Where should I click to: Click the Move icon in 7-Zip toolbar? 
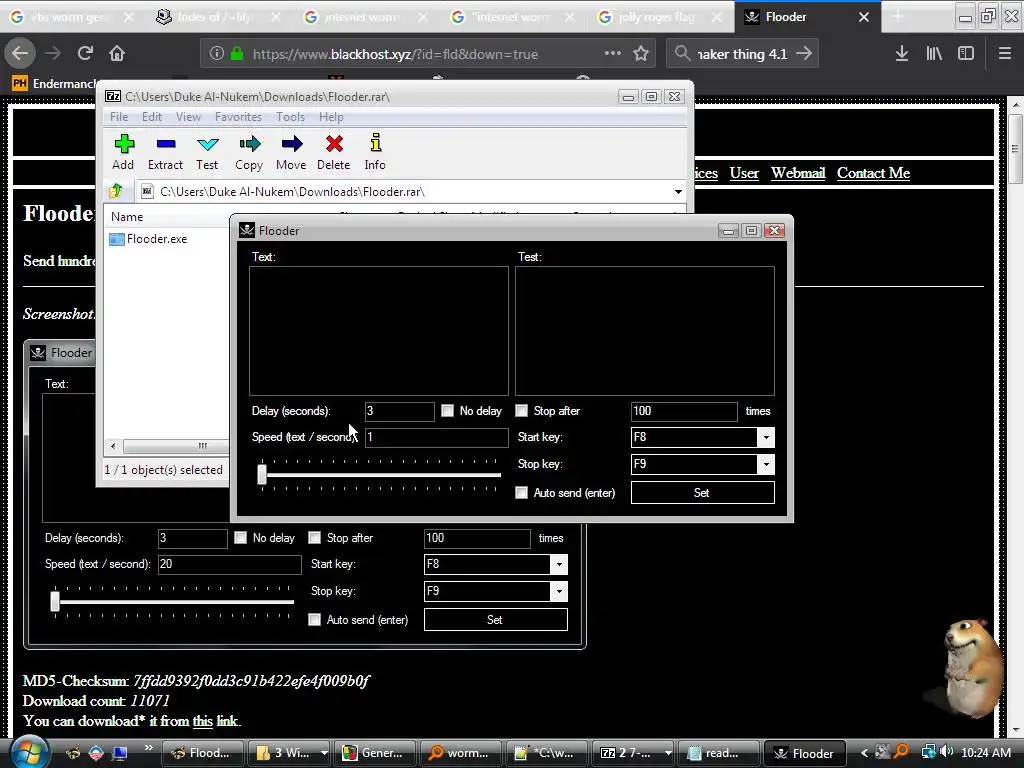pos(291,152)
